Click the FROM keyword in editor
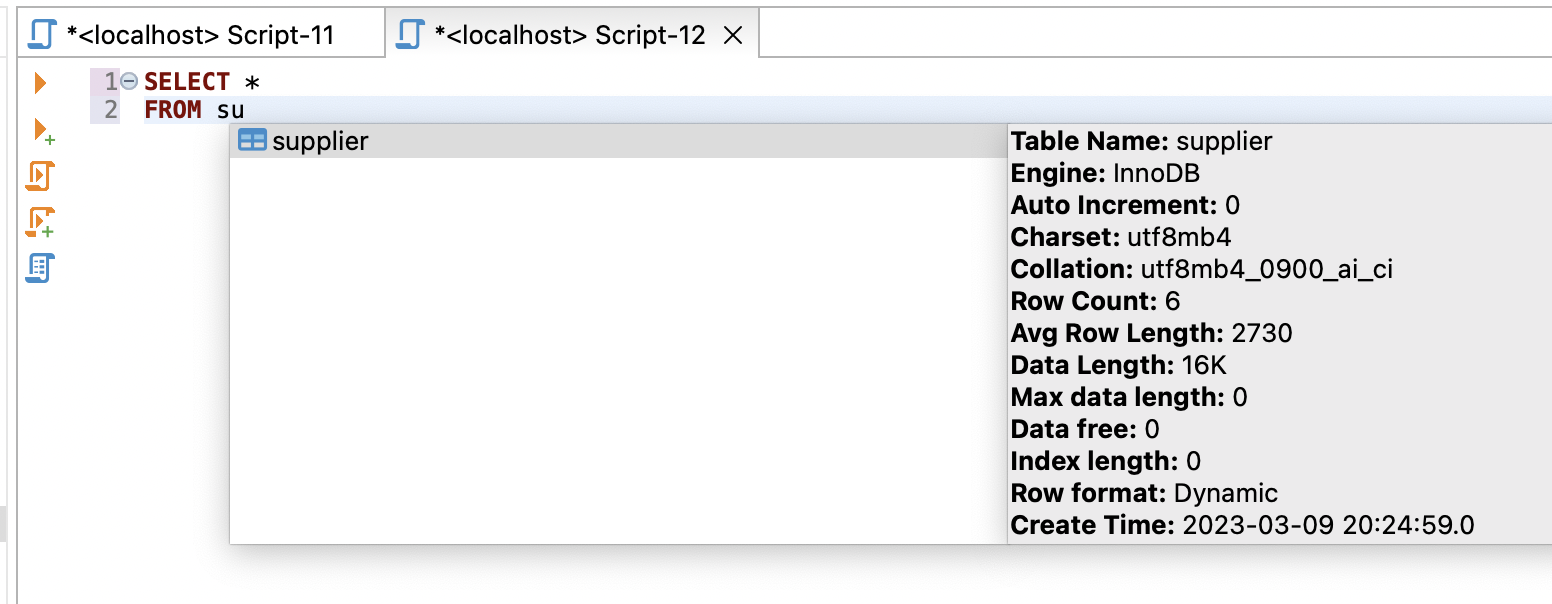The image size is (1552, 604). tap(173, 110)
